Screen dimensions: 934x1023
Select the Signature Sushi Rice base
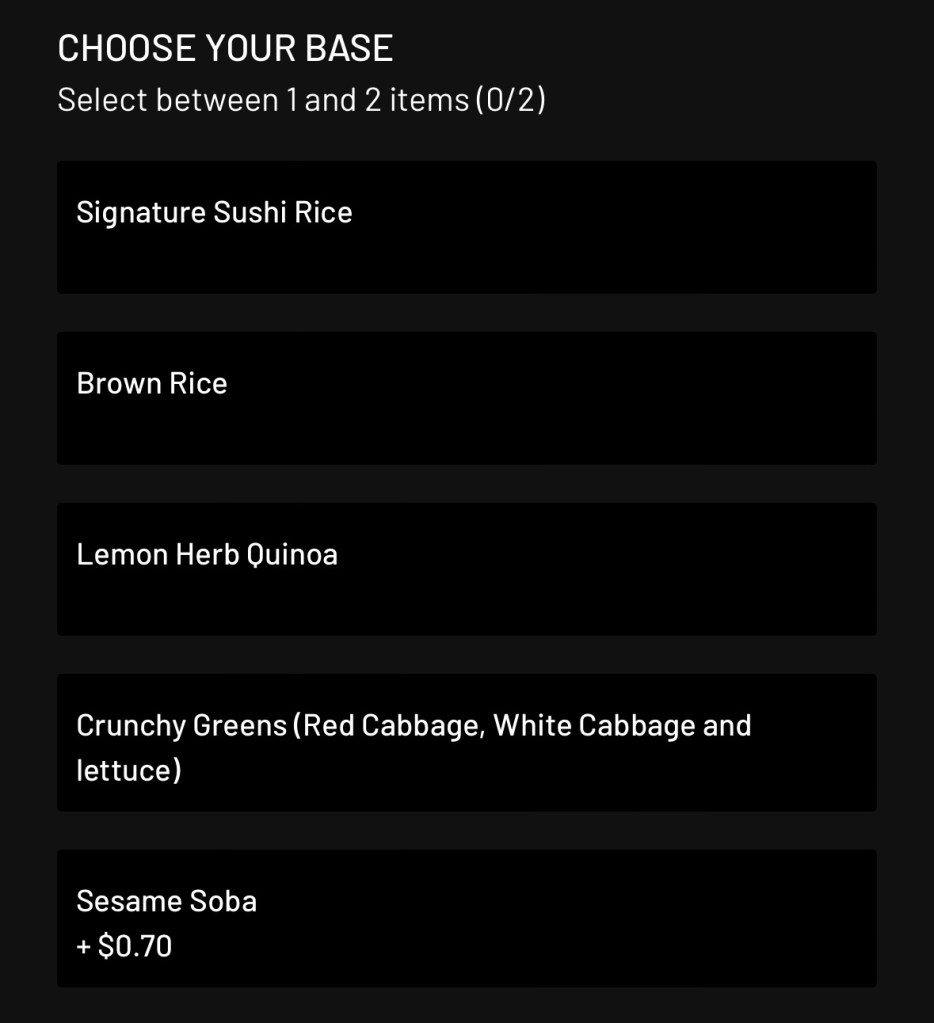tap(466, 227)
